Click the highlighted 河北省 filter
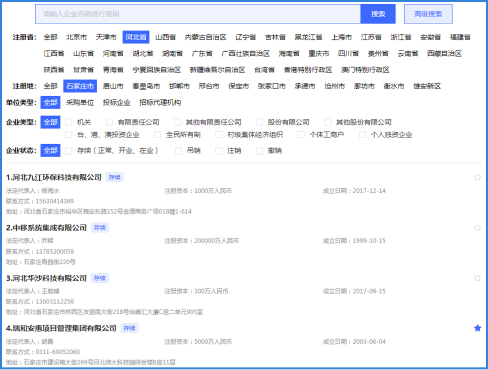The image size is (488, 370). coord(136,37)
